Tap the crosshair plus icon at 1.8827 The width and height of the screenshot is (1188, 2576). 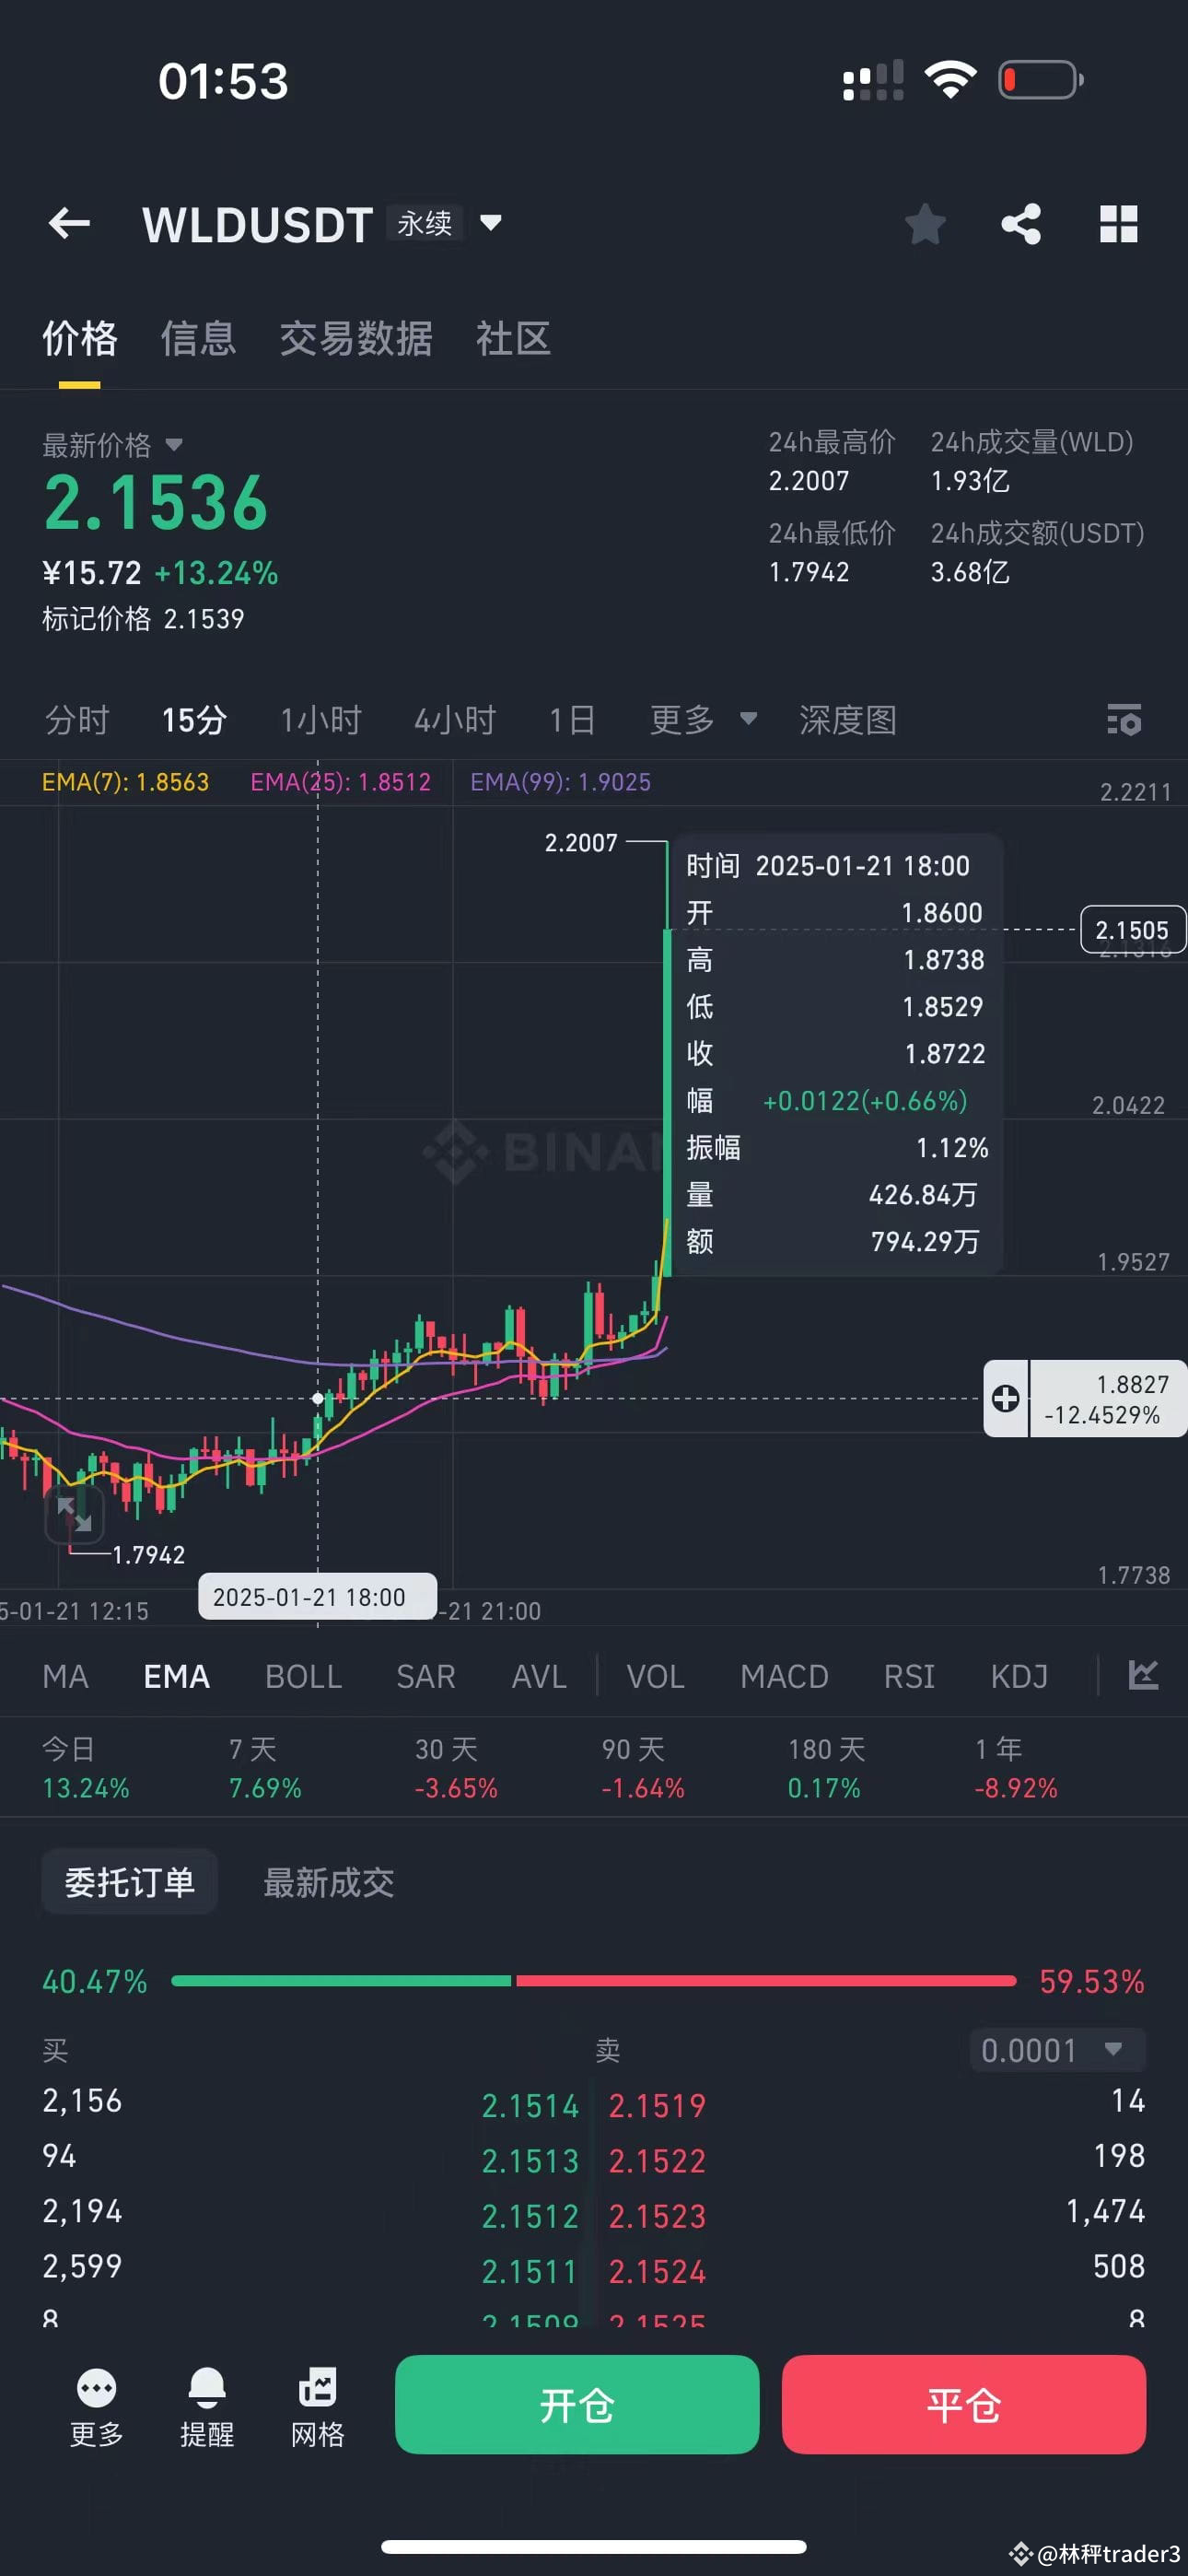(x=1006, y=1398)
